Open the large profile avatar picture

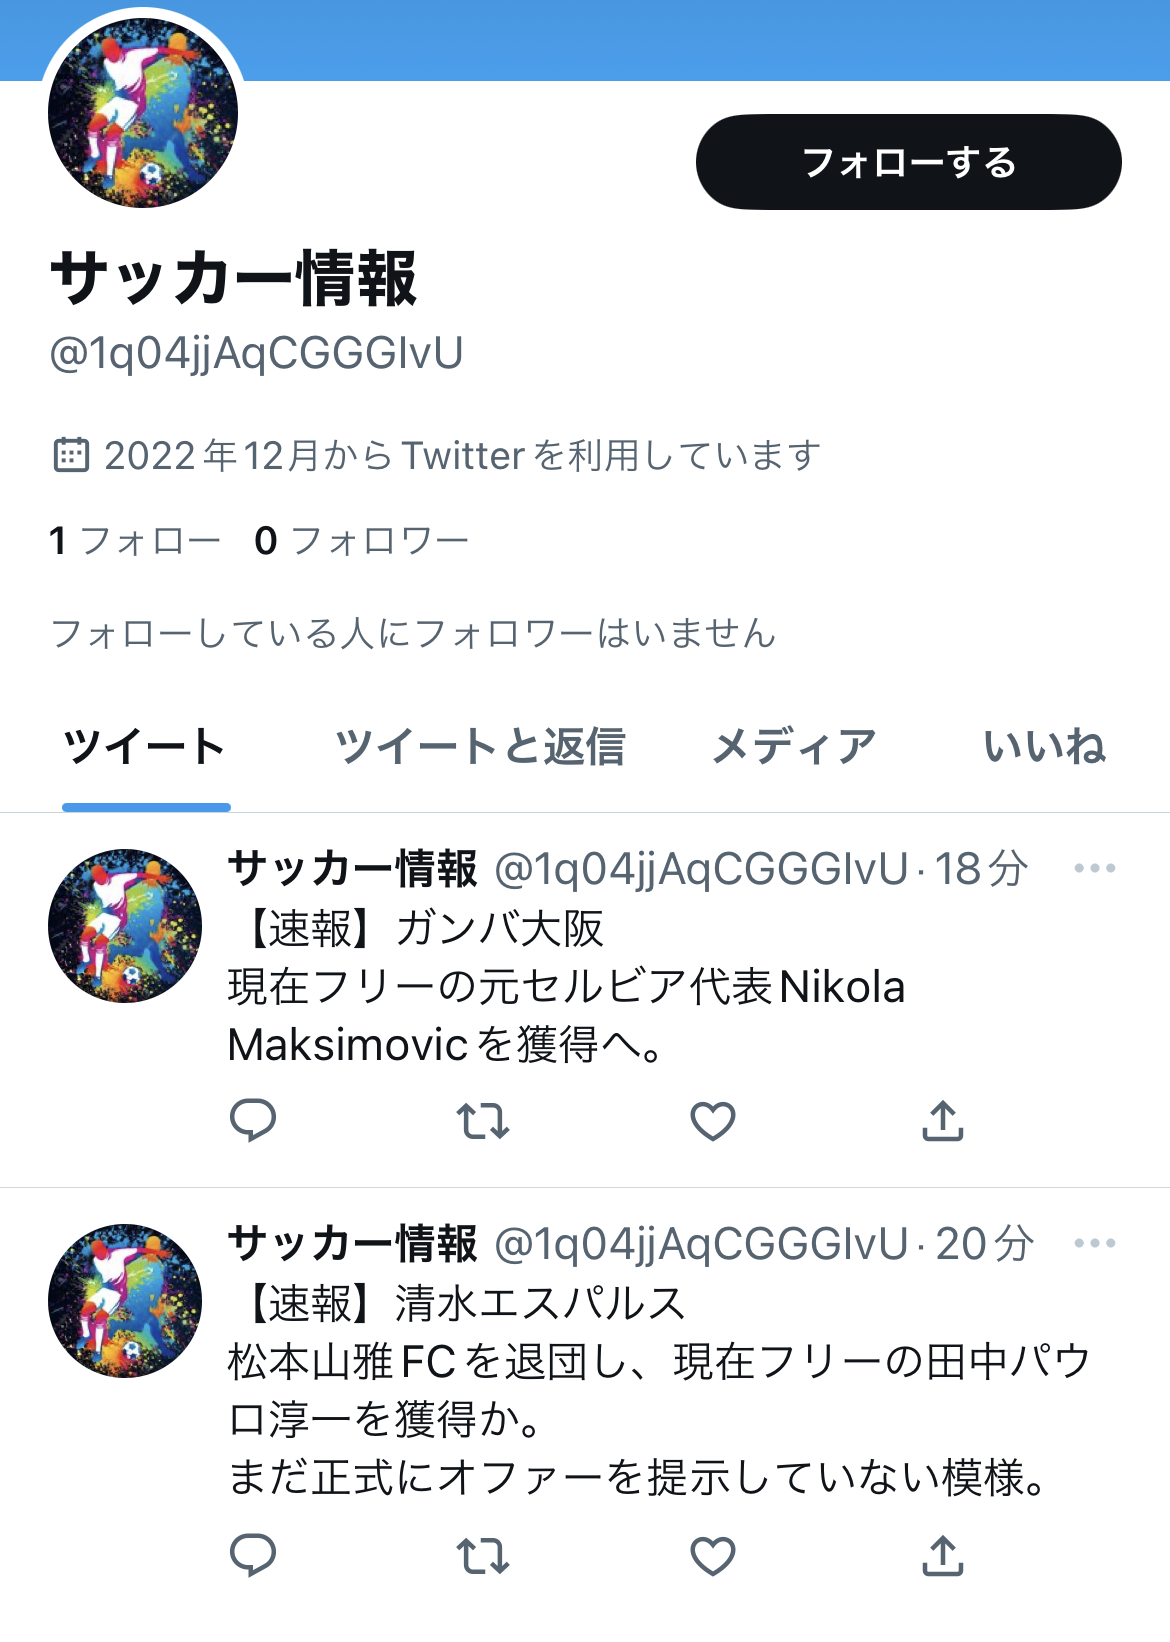coord(143,112)
